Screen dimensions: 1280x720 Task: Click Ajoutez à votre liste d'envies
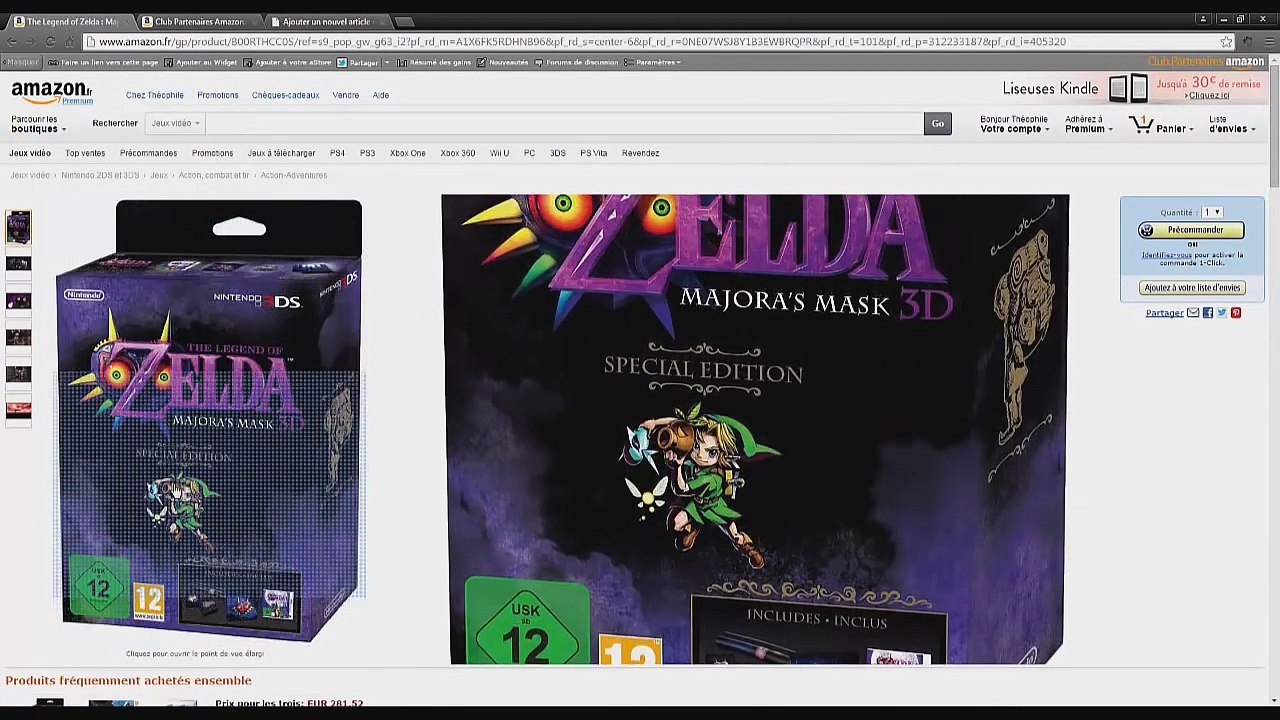click(1191, 288)
